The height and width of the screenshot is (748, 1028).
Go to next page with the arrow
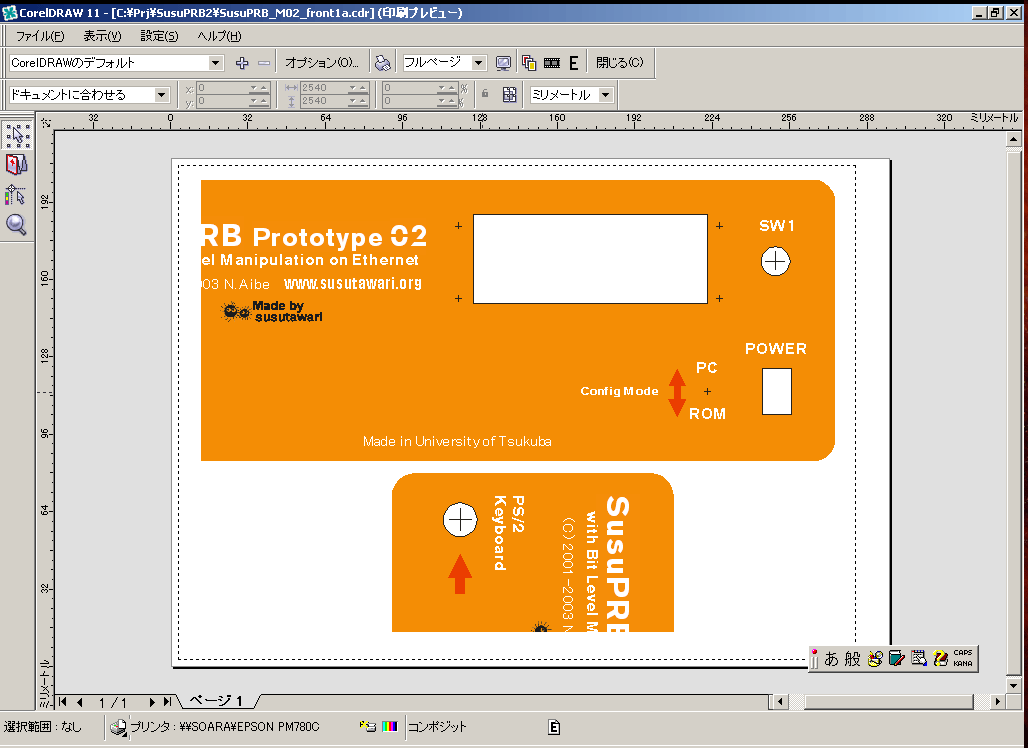pyautogui.click(x=151, y=701)
